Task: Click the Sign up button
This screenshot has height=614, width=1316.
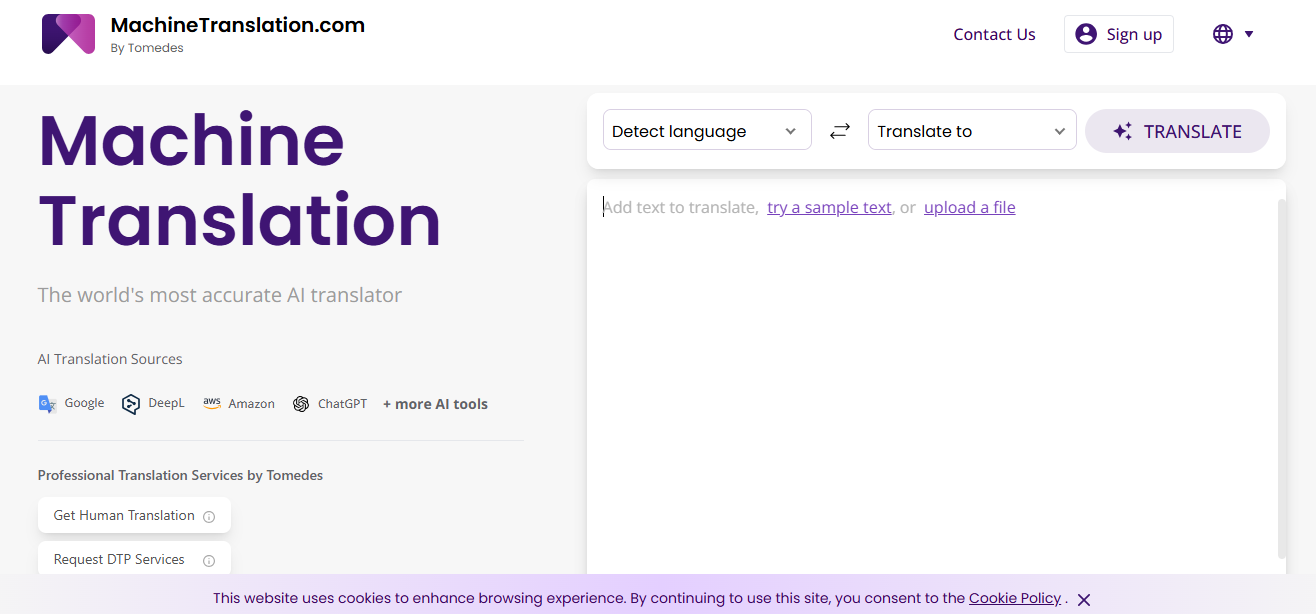Action: [x=1119, y=34]
